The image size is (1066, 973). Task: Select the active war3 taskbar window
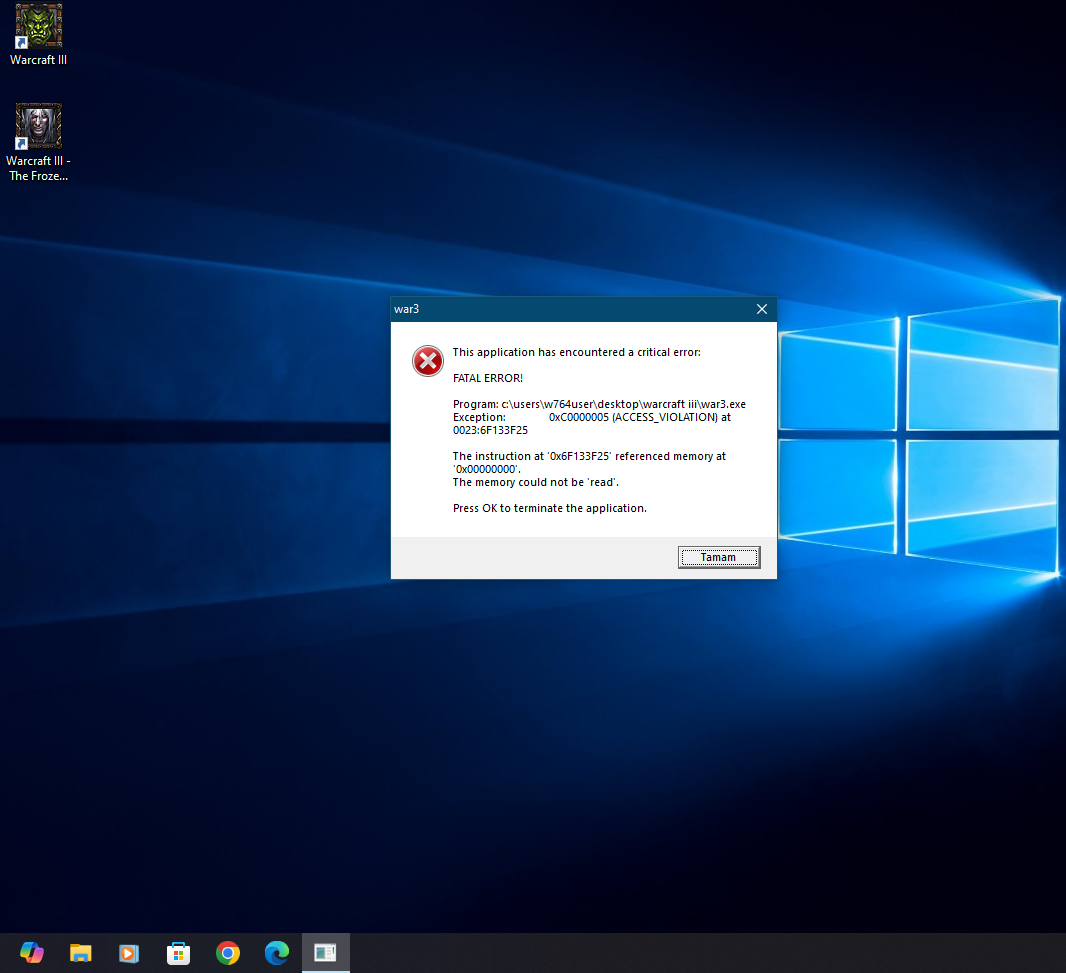click(326, 953)
